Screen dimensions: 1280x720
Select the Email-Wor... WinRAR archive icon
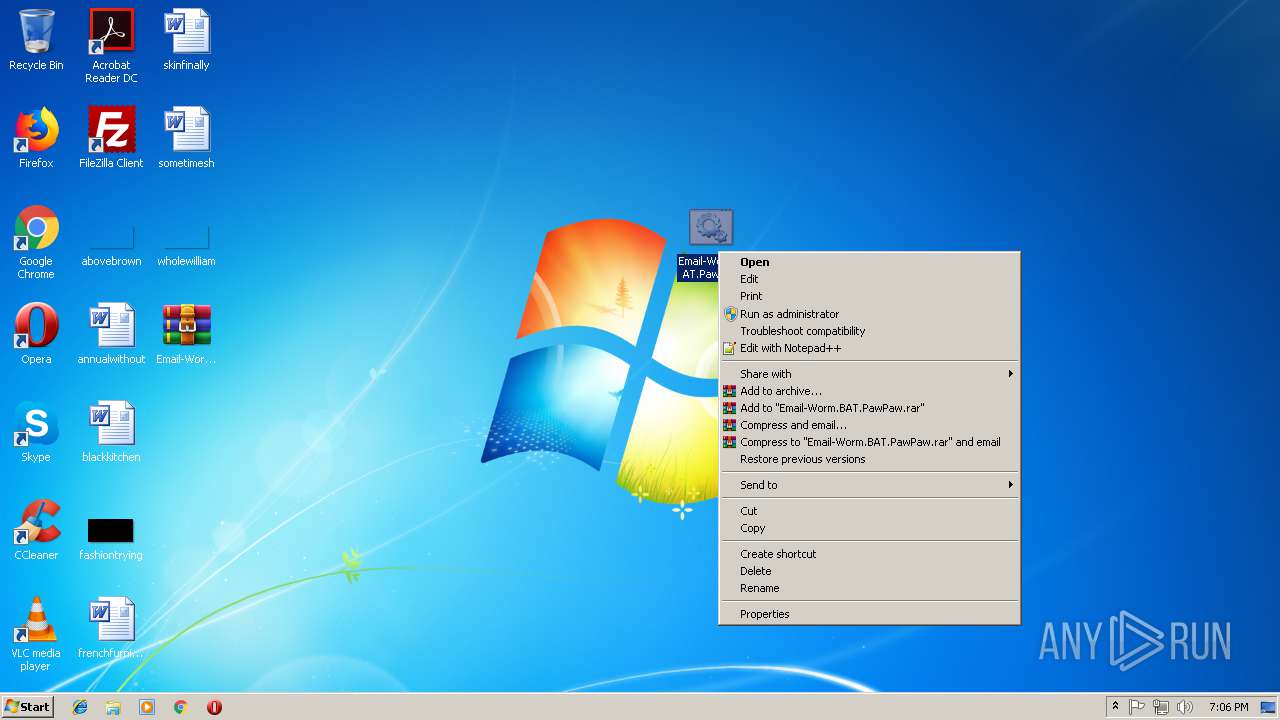point(186,334)
